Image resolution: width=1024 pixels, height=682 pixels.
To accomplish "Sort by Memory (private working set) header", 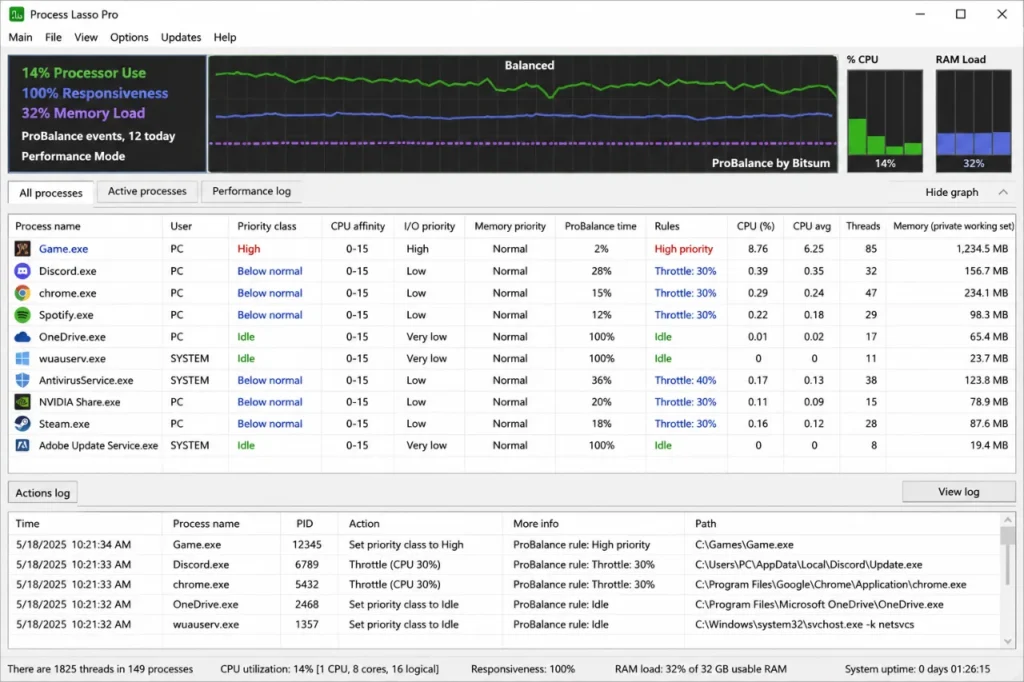I will [952, 226].
